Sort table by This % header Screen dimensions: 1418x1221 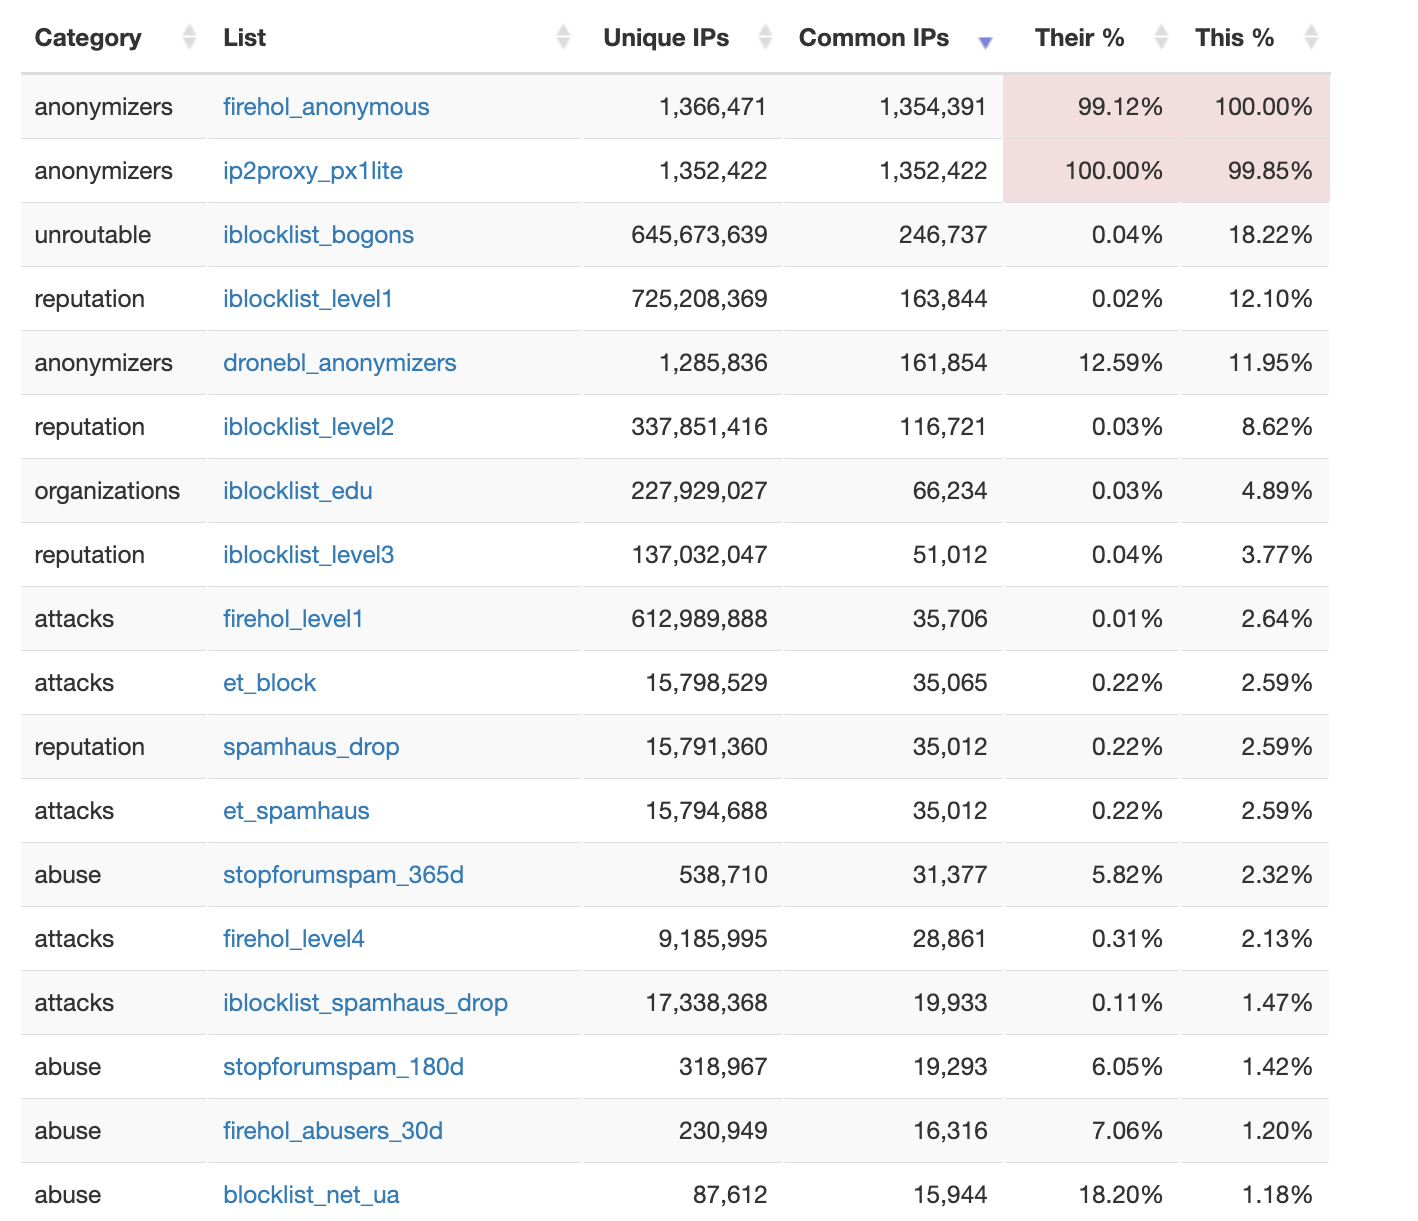tap(1234, 38)
